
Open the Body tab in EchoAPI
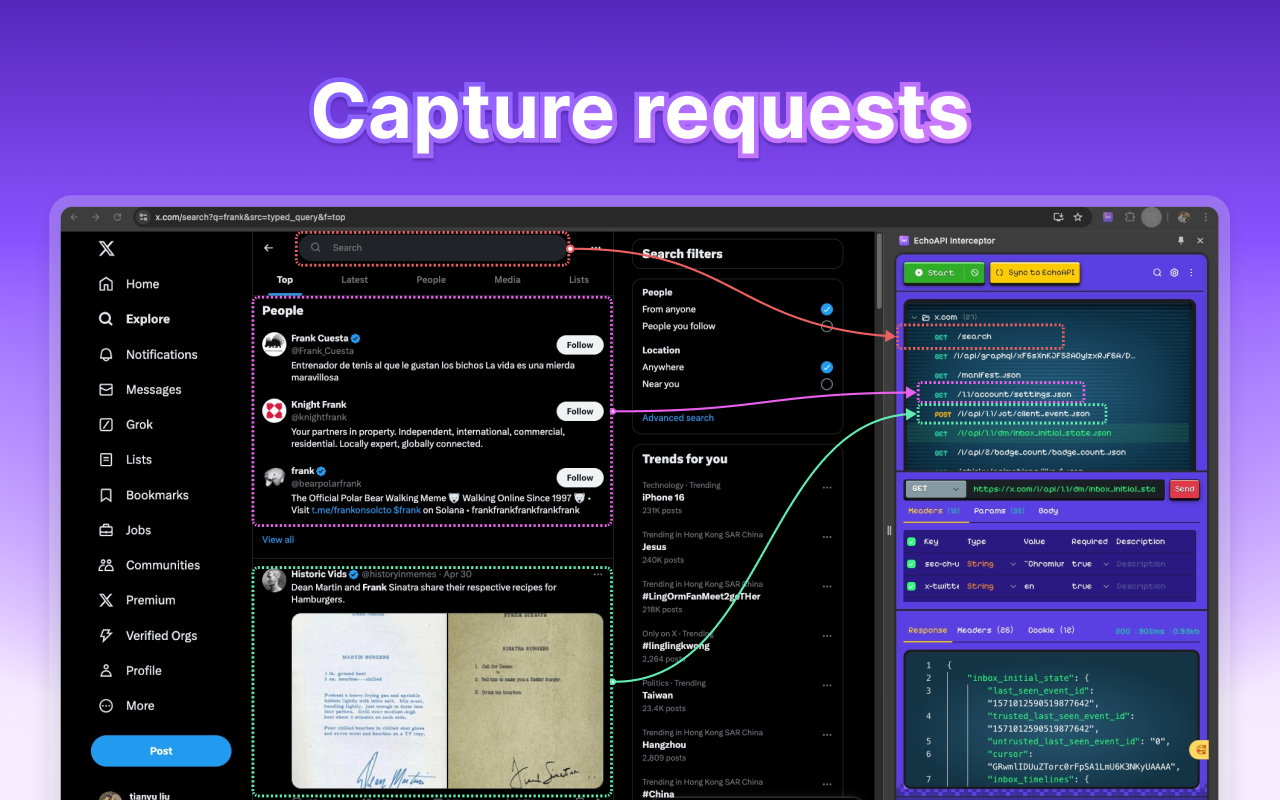click(x=1048, y=511)
